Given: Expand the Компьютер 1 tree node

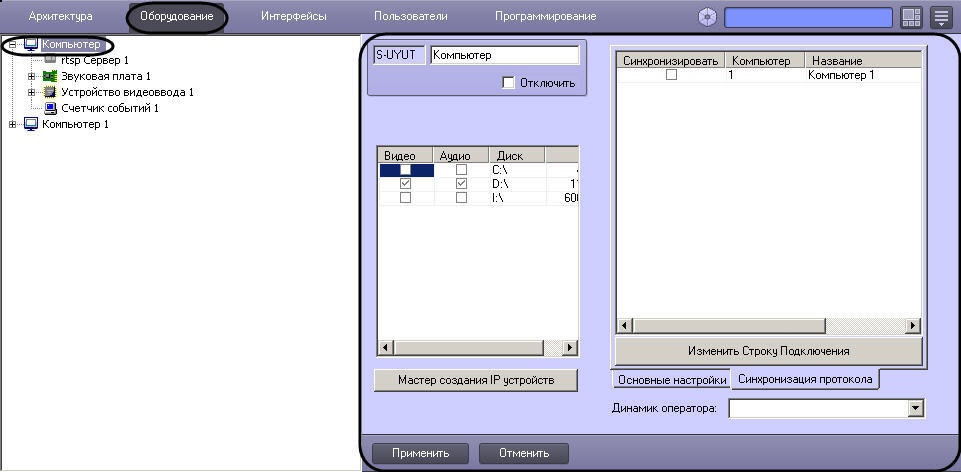Looking at the screenshot, I should pyautogui.click(x=12, y=124).
